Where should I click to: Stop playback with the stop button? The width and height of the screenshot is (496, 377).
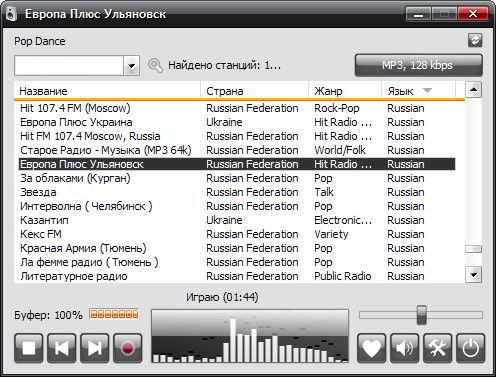click(x=29, y=348)
